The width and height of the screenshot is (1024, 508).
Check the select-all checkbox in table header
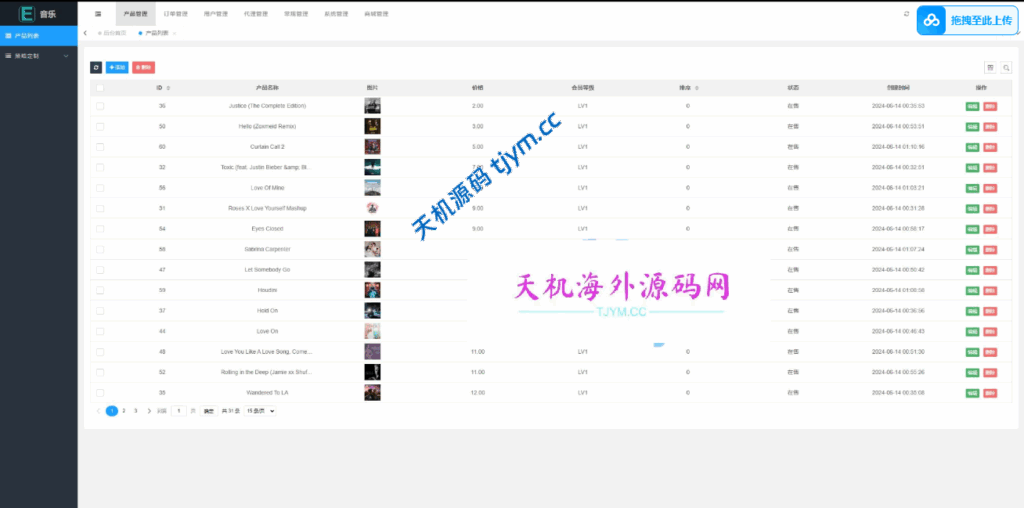click(100, 88)
